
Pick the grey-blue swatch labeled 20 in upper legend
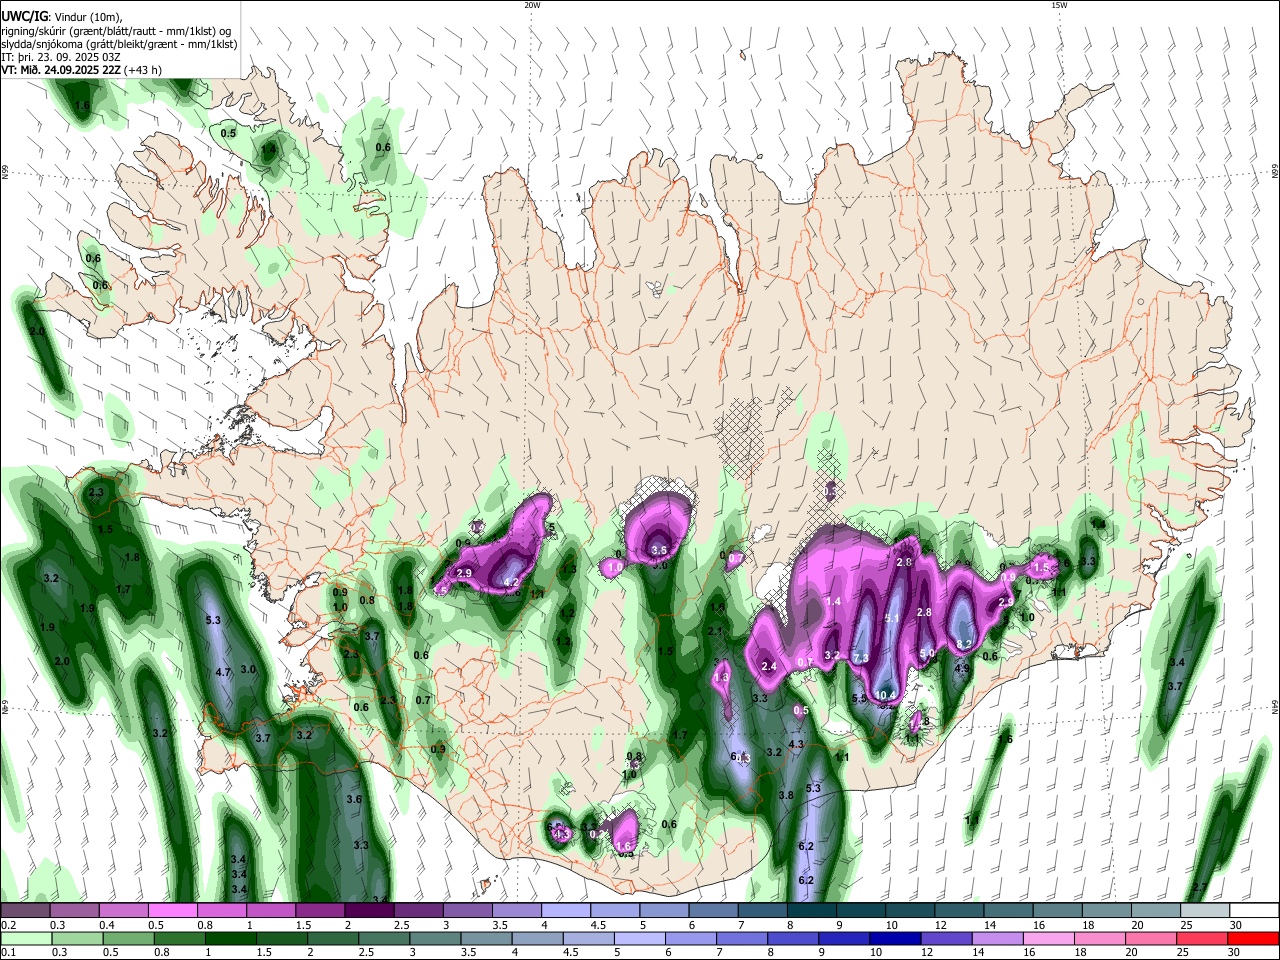point(1155,911)
